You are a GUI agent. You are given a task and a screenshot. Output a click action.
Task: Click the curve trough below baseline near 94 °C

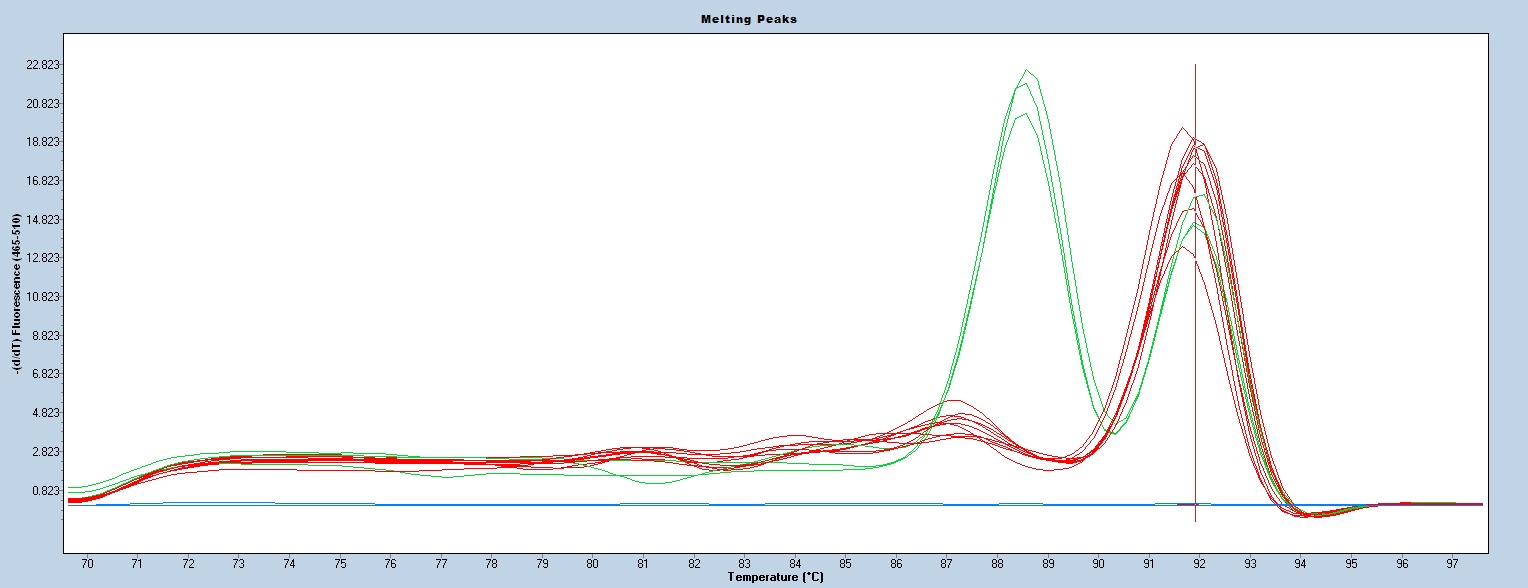(1310, 515)
